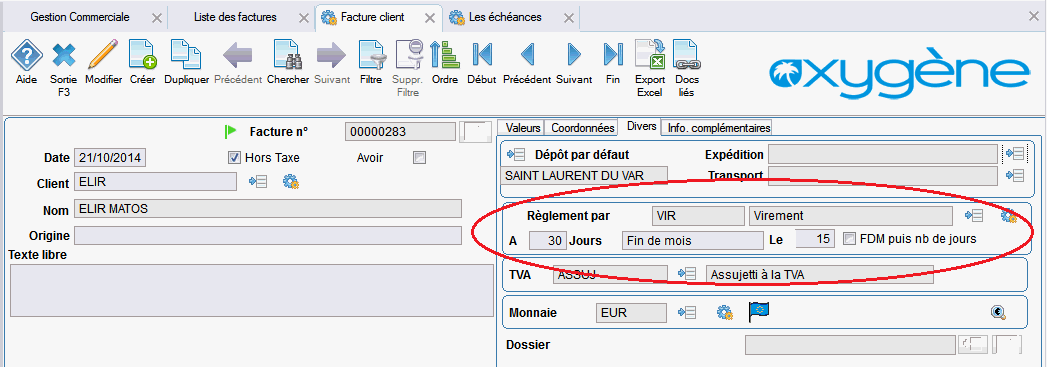Click the Dupliquer toolbar icon
This screenshot has width=1047, height=367.
point(186,54)
